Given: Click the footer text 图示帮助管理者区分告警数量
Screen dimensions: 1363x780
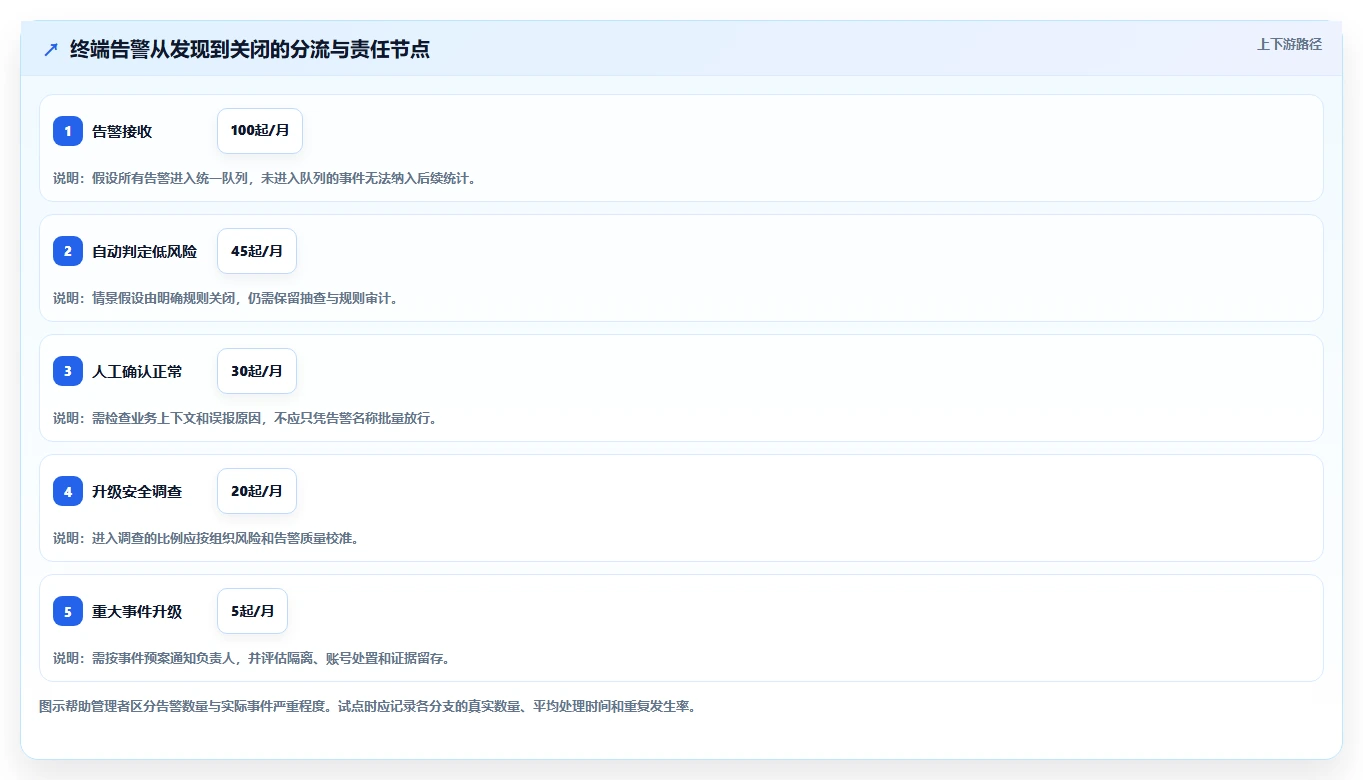Looking at the screenshot, I should (x=367, y=706).
